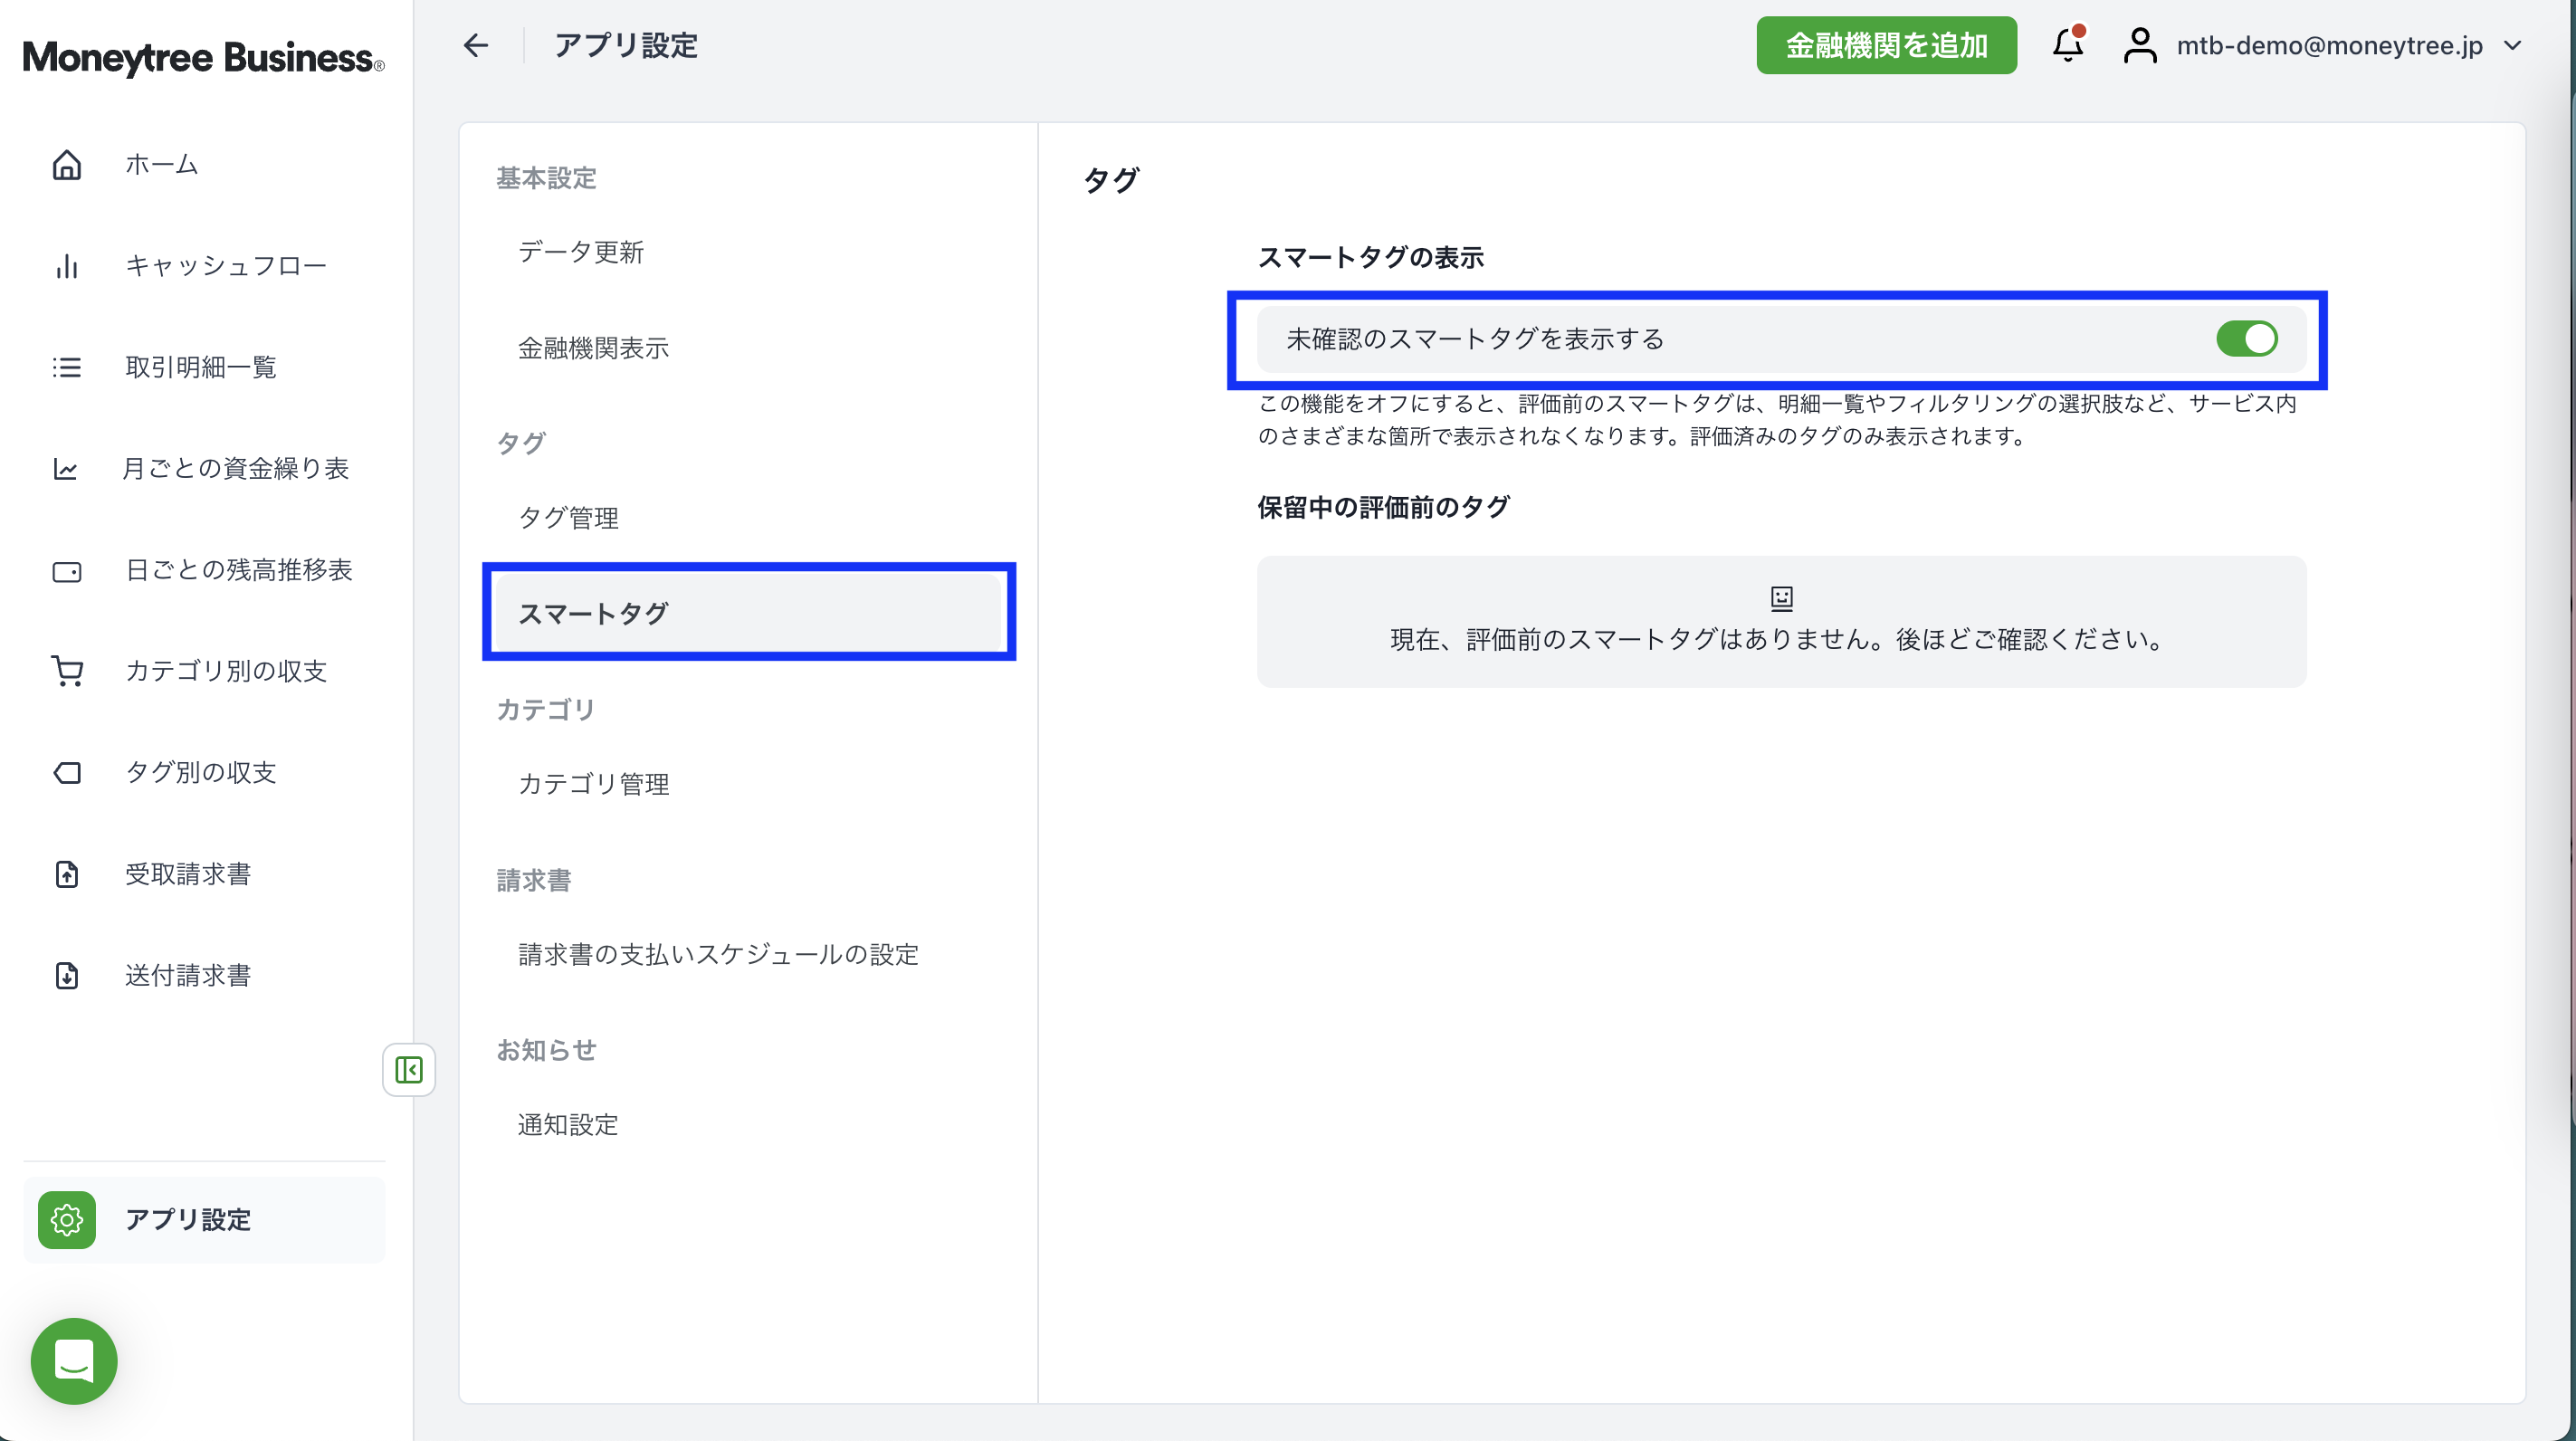The width and height of the screenshot is (2576, 1441).
Task: Click 金融機関を追加 green button
Action: (1886, 45)
